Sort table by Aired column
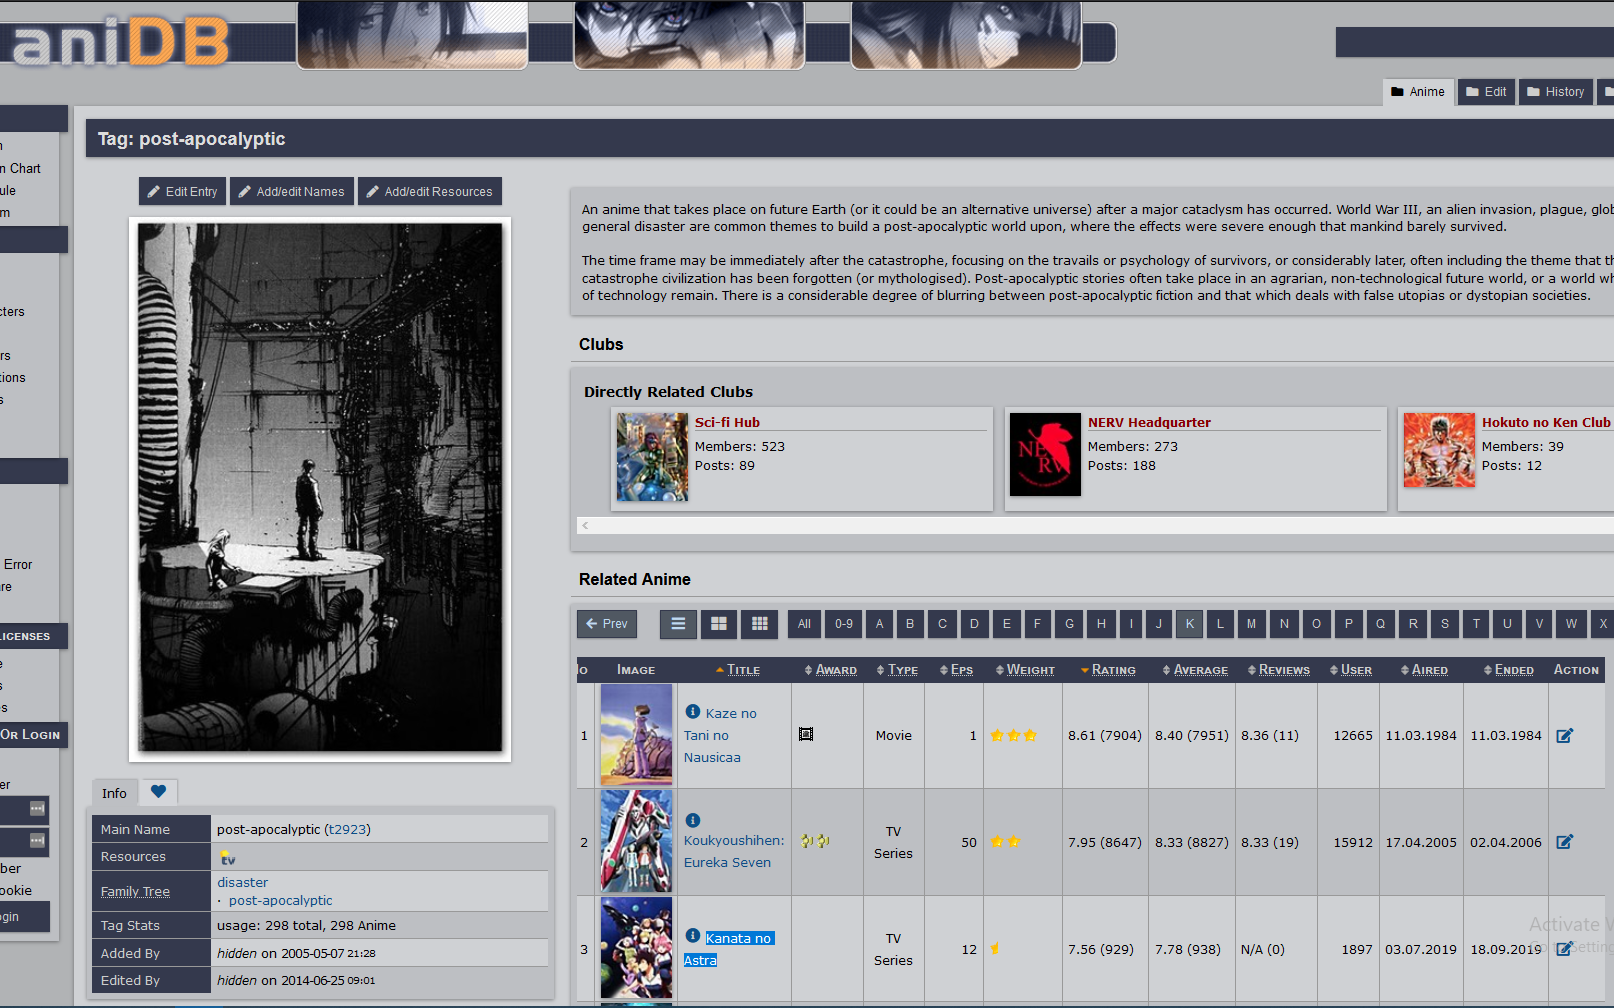The image size is (1614, 1008). tap(1429, 670)
